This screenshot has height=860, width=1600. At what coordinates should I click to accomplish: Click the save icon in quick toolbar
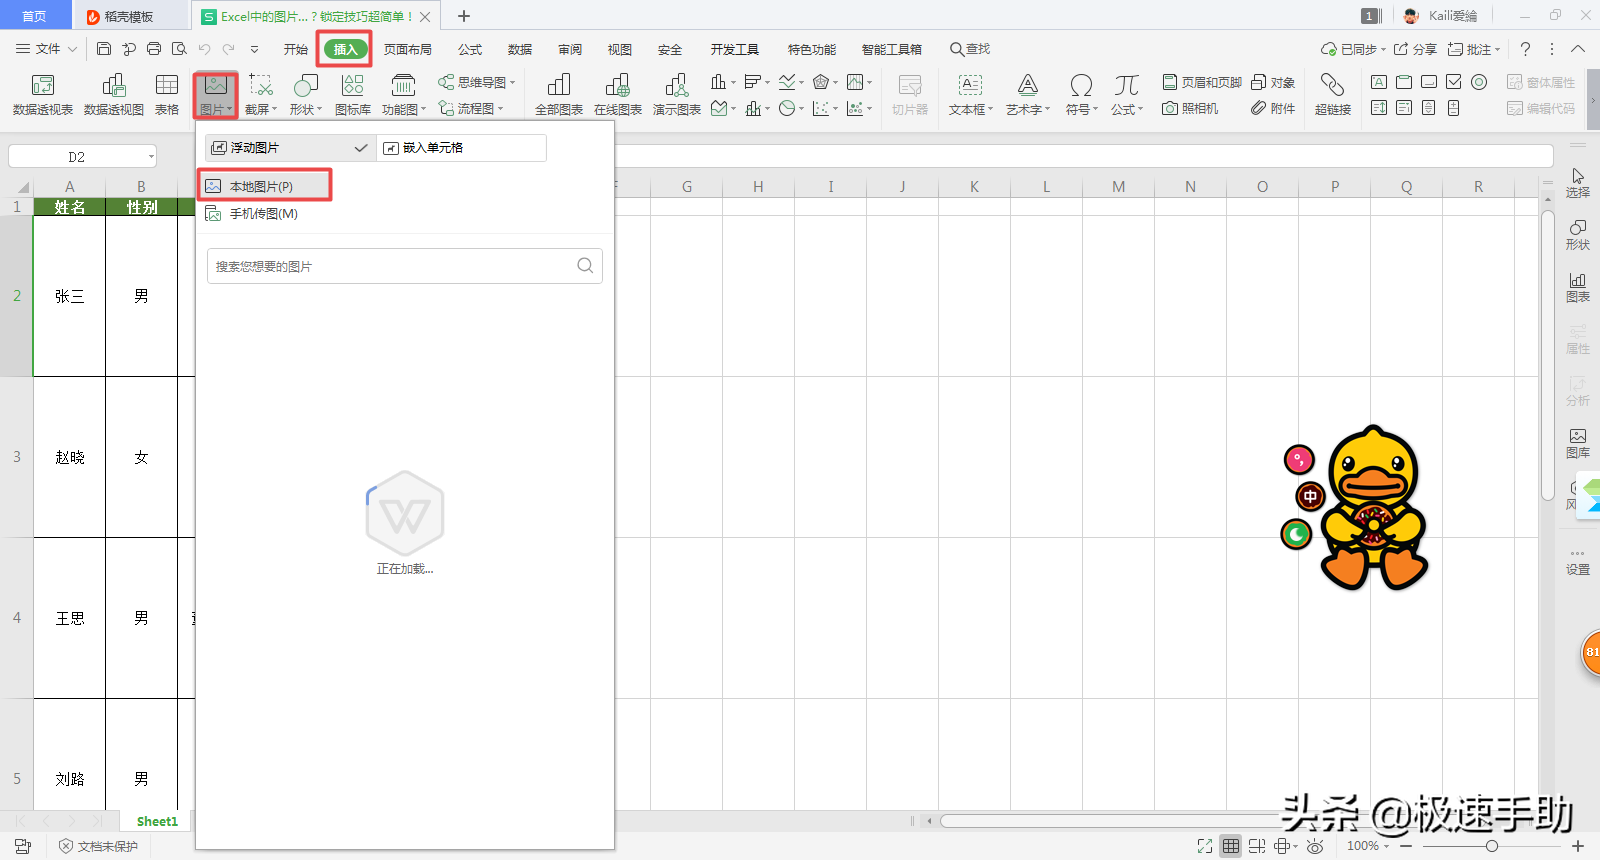coord(104,48)
